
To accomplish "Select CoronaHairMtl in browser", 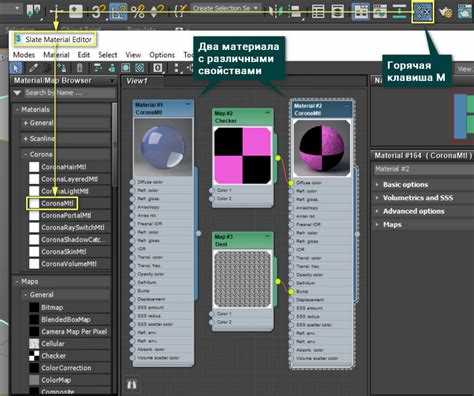I will (x=64, y=167).
